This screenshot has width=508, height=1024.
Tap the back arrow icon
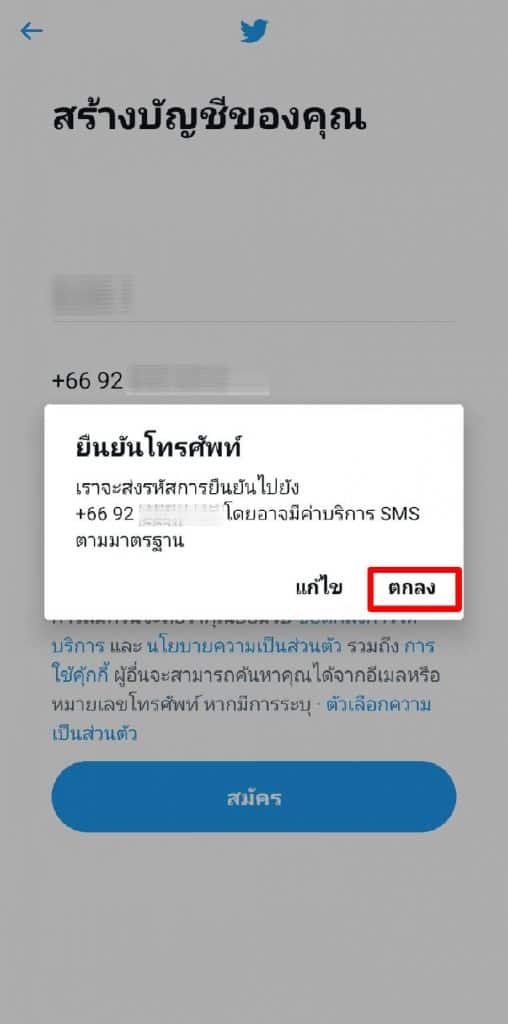pos(31,31)
